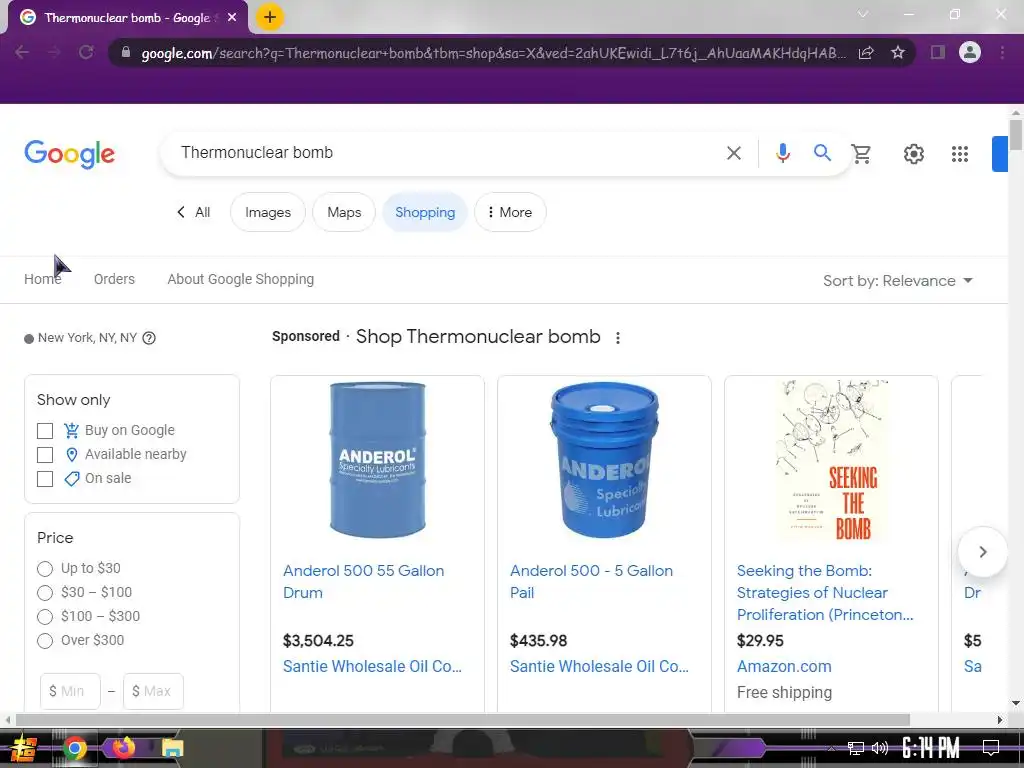Image resolution: width=1024 pixels, height=768 pixels.
Task: Open network status in tray
Action: (856, 748)
